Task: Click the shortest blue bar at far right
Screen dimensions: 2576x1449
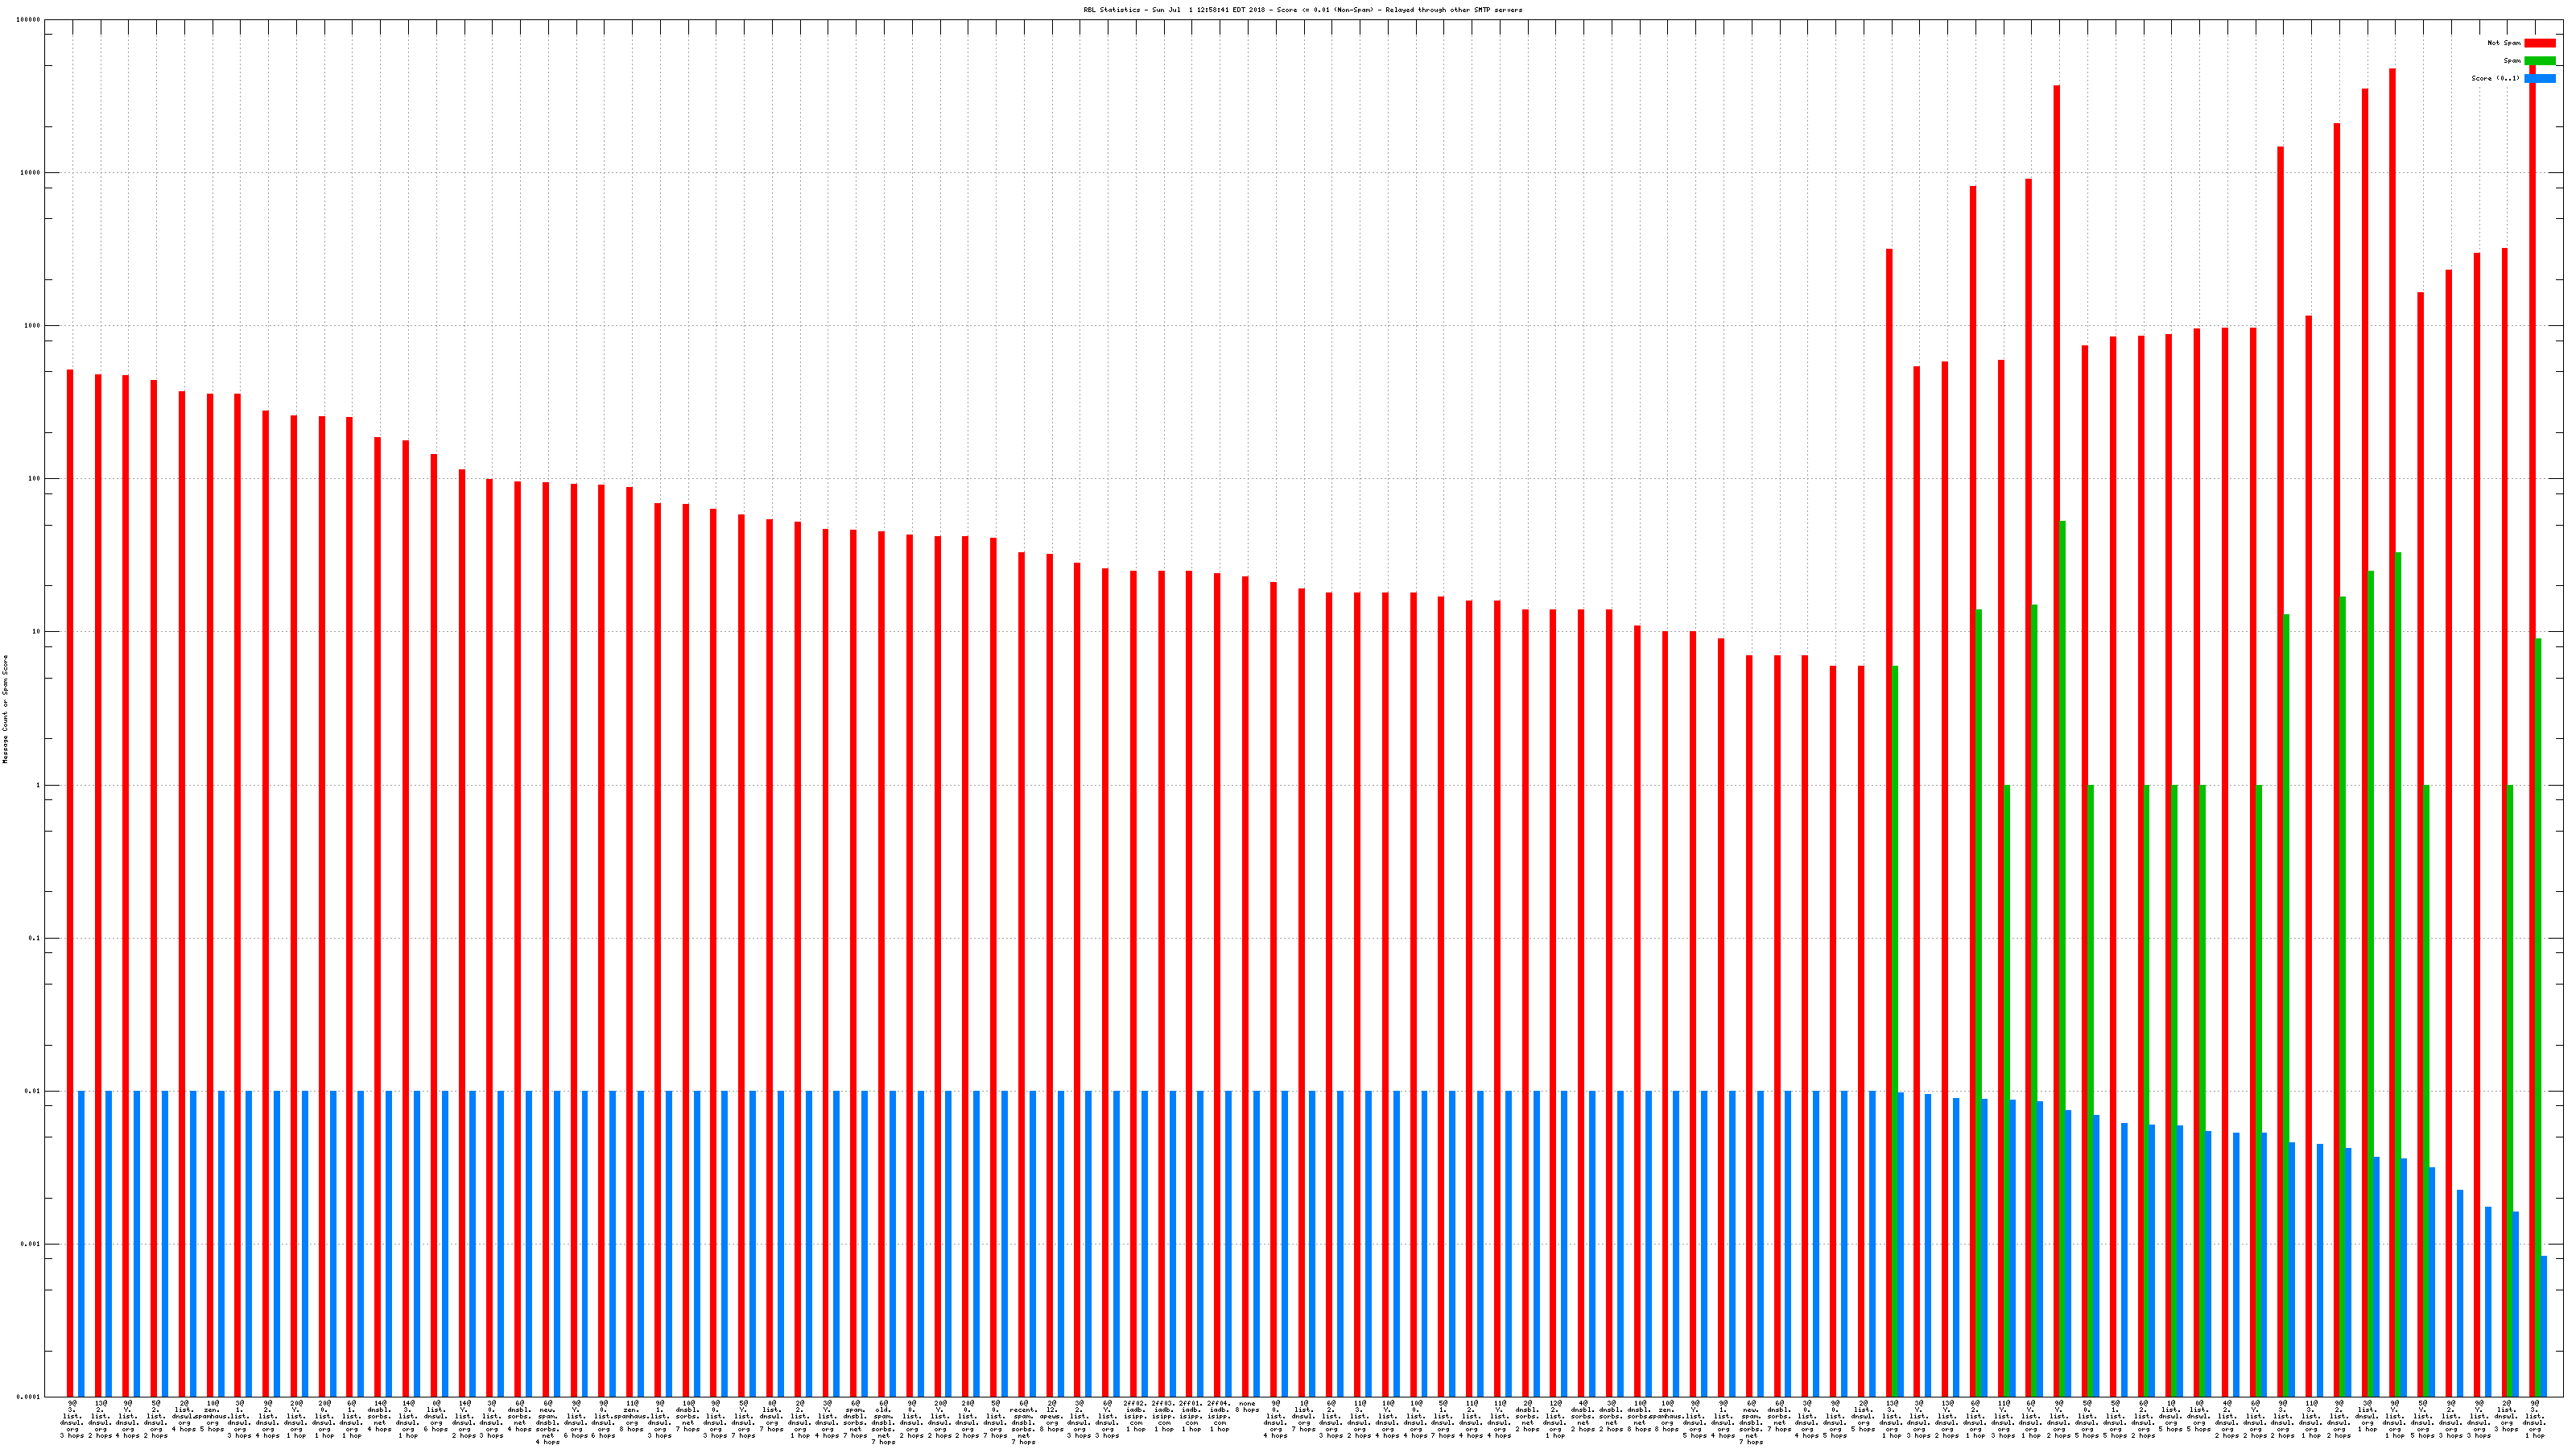Action: [2543, 1326]
